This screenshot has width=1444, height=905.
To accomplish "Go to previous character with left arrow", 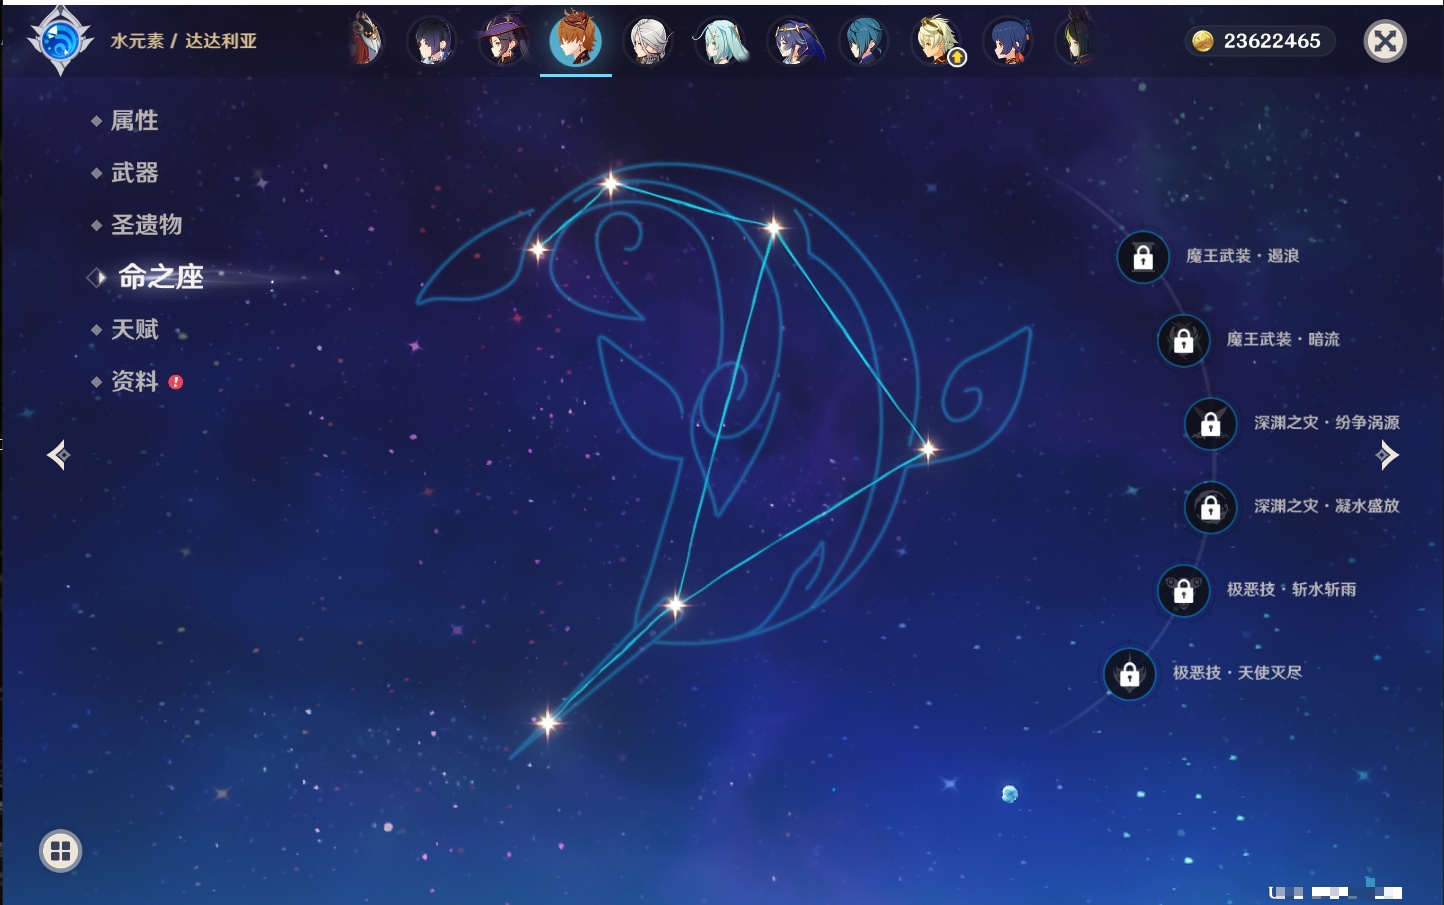I will (58, 455).
